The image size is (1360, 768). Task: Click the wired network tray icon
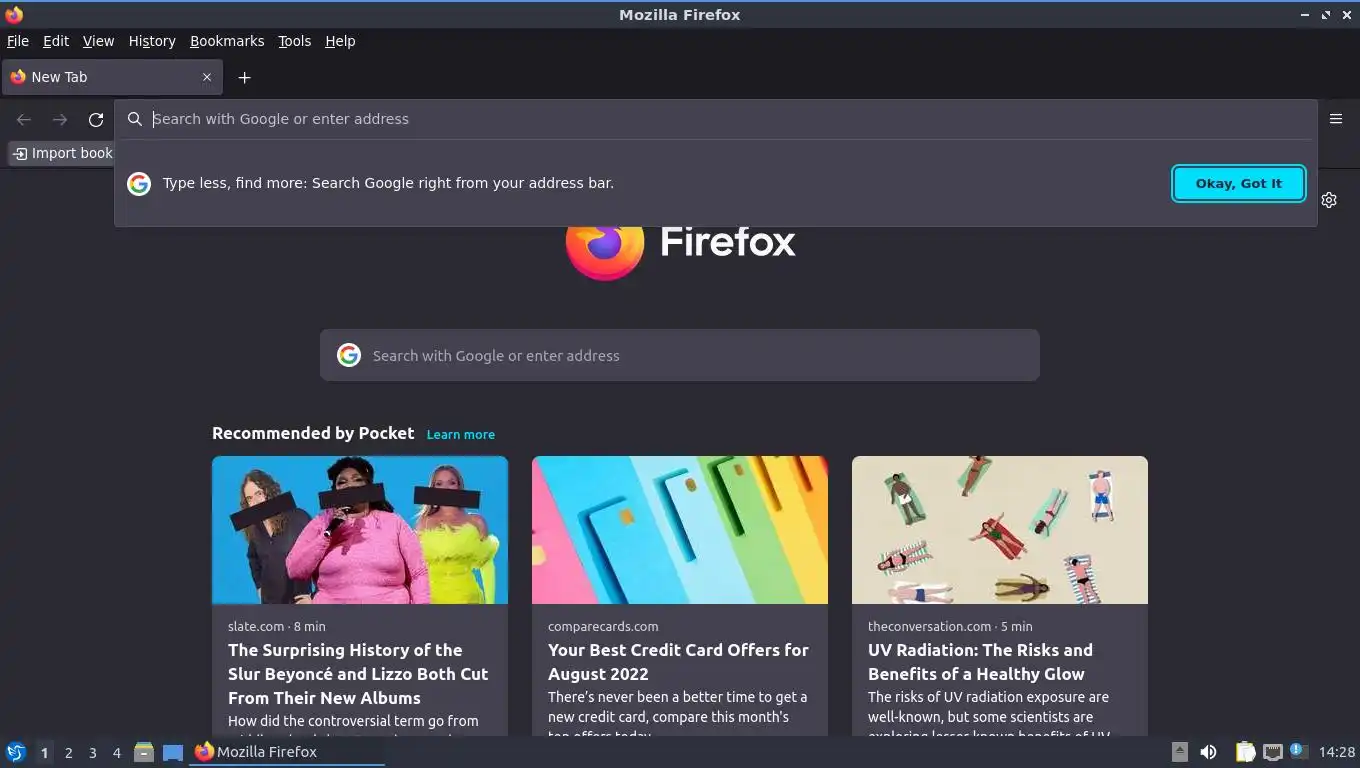click(x=1273, y=752)
